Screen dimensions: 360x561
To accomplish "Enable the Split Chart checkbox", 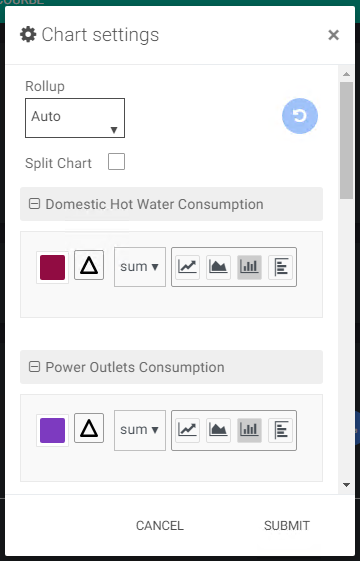I will pos(117,162).
